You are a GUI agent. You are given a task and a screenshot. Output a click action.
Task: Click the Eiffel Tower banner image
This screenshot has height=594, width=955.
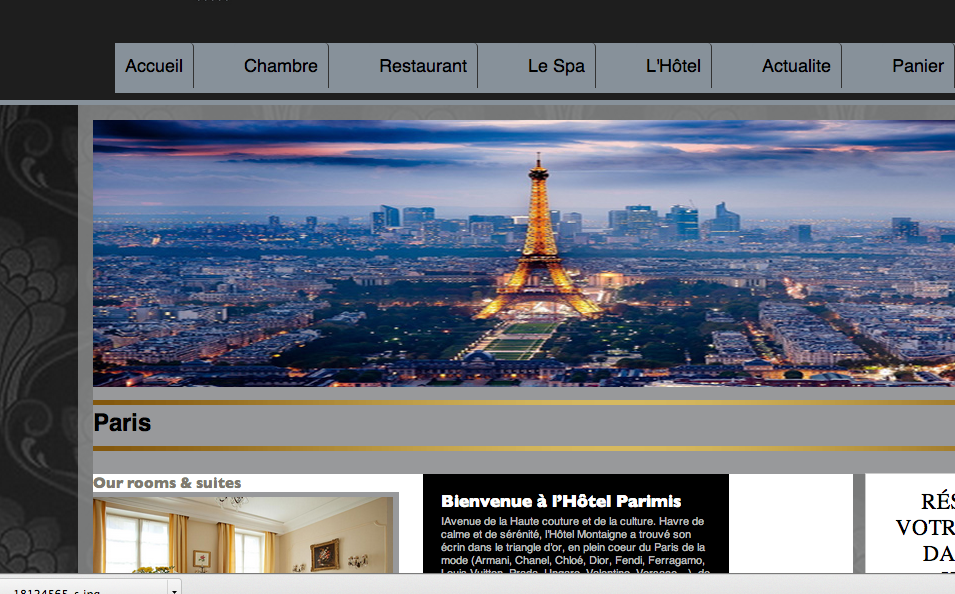538,250
